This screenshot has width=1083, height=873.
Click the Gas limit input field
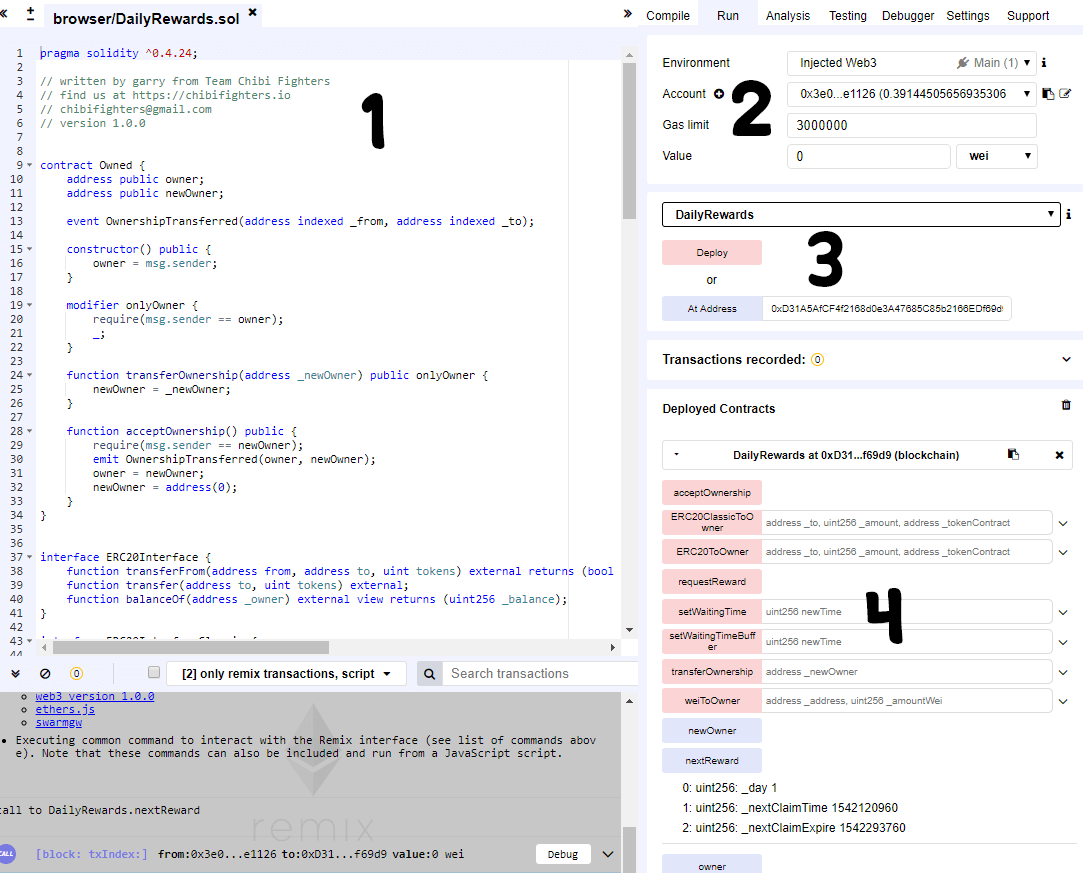pyautogui.click(x=912, y=125)
